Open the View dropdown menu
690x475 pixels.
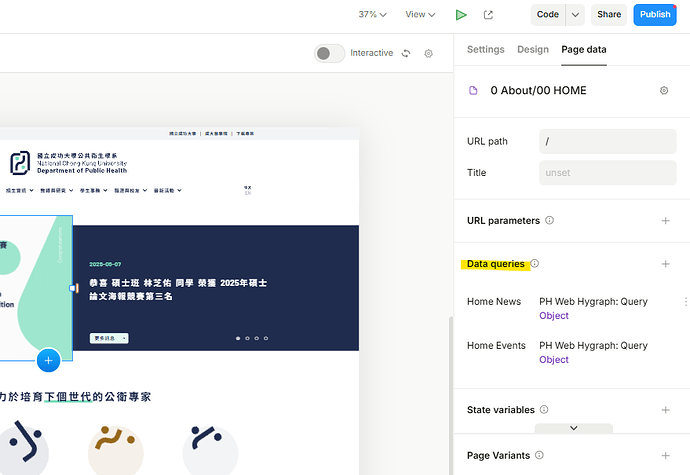click(x=420, y=15)
